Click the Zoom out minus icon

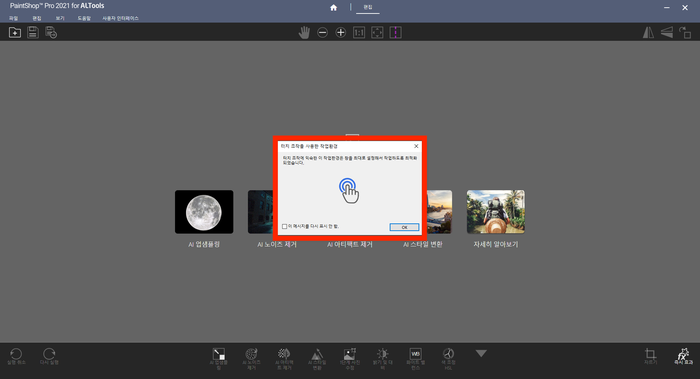point(322,33)
